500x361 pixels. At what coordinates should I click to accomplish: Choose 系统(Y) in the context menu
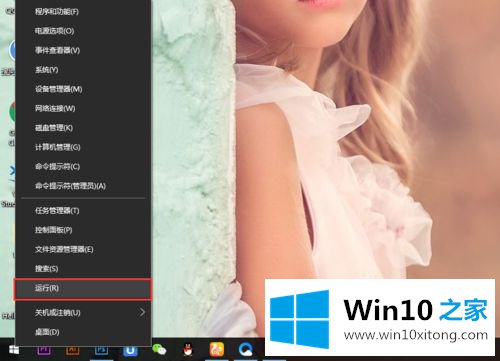click(x=83, y=70)
